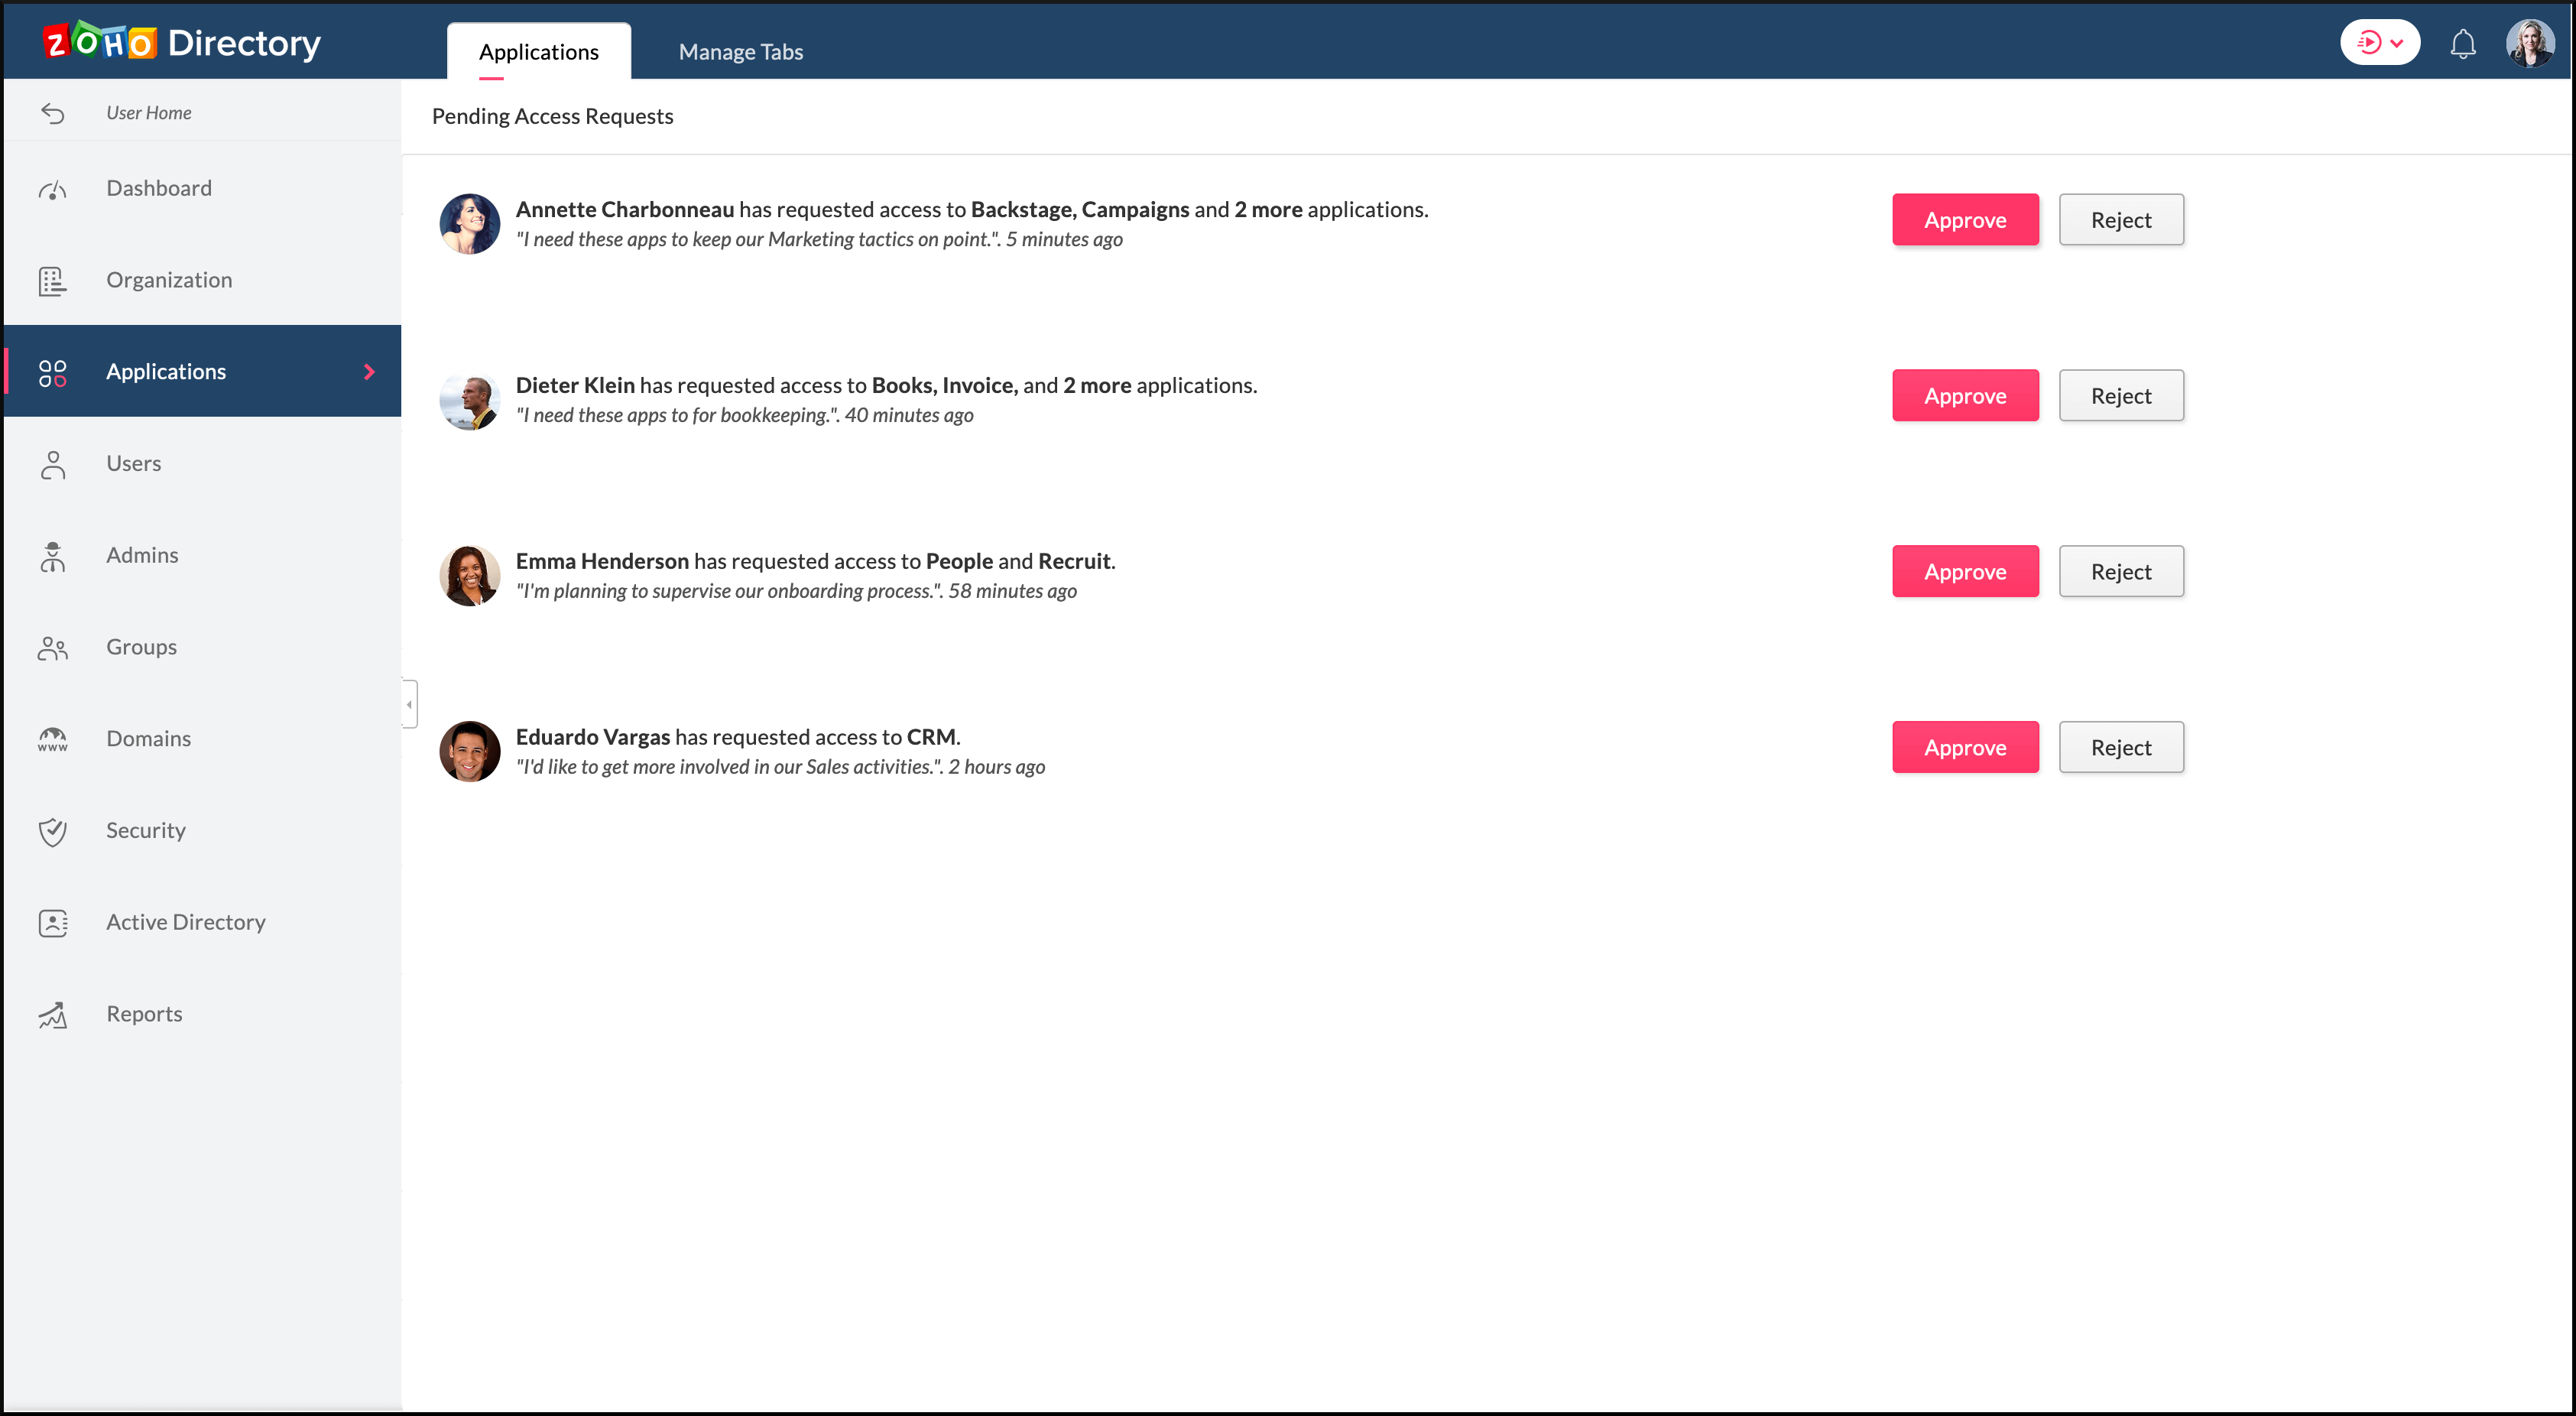Switch to the Manage Tabs tab
The width and height of the screenshot is (2576, 1416).
740,51
